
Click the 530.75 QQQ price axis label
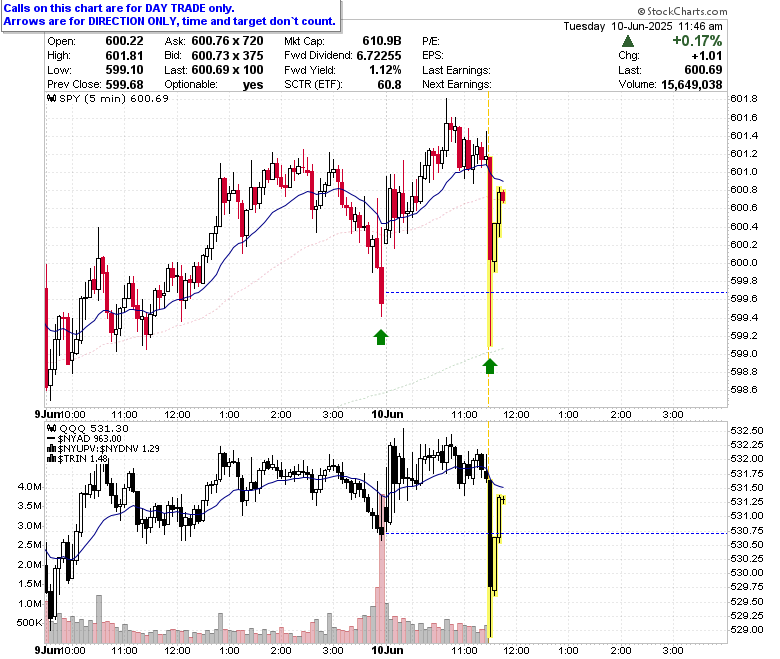(x=746, y=530)
